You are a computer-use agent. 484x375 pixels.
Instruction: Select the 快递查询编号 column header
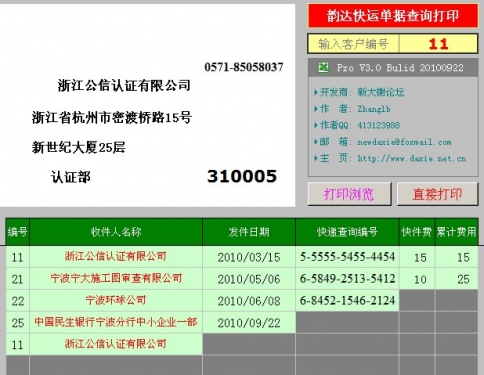[x=347, y=232]
